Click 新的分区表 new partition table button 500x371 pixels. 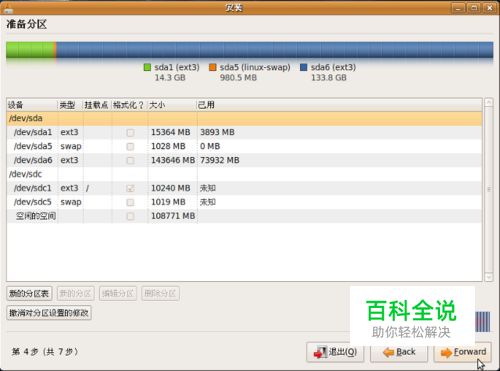pyautogui.click(x=29, y=293)
